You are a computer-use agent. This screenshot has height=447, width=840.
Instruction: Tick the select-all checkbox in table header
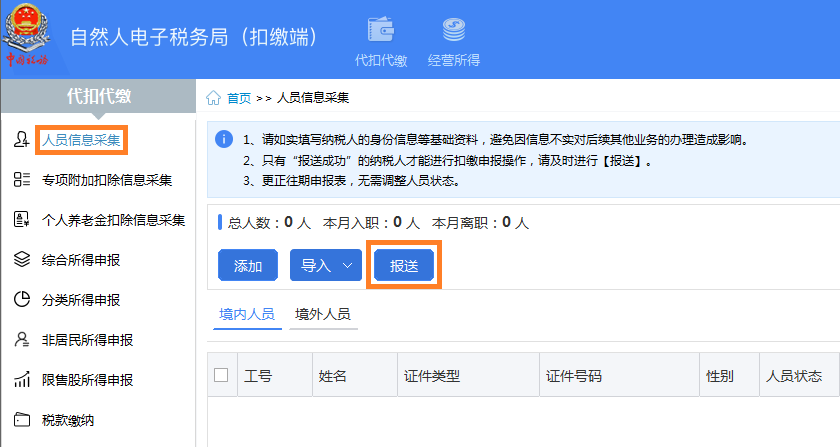(221, 375)
